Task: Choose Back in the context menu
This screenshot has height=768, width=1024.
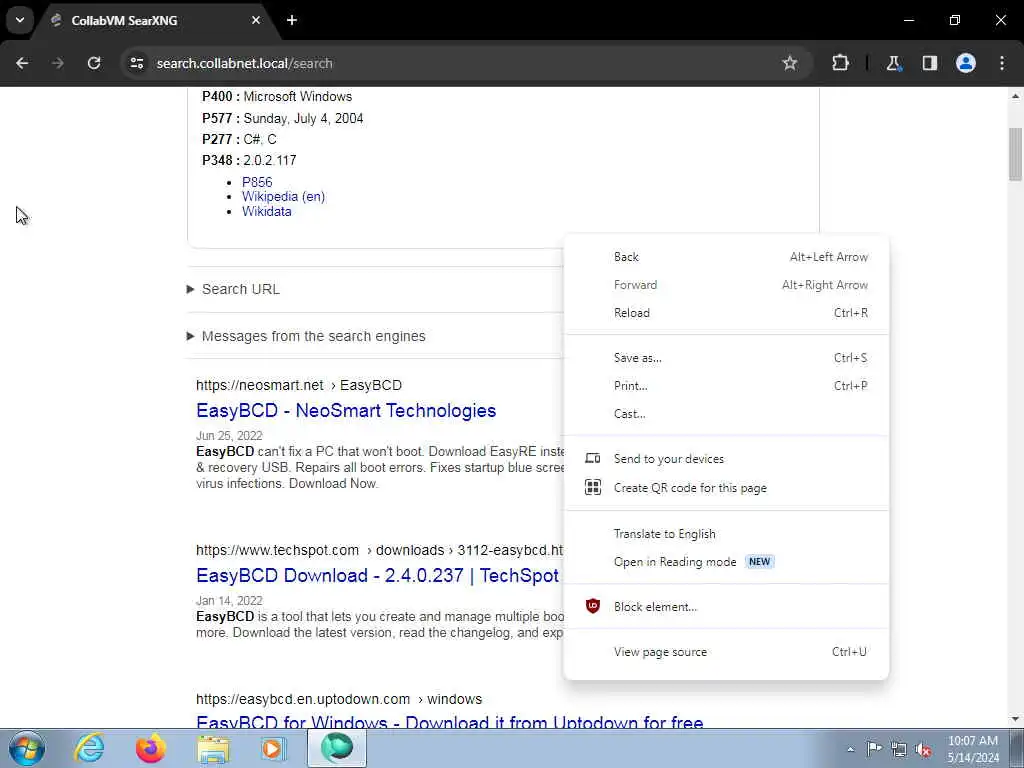Action: 726,257
